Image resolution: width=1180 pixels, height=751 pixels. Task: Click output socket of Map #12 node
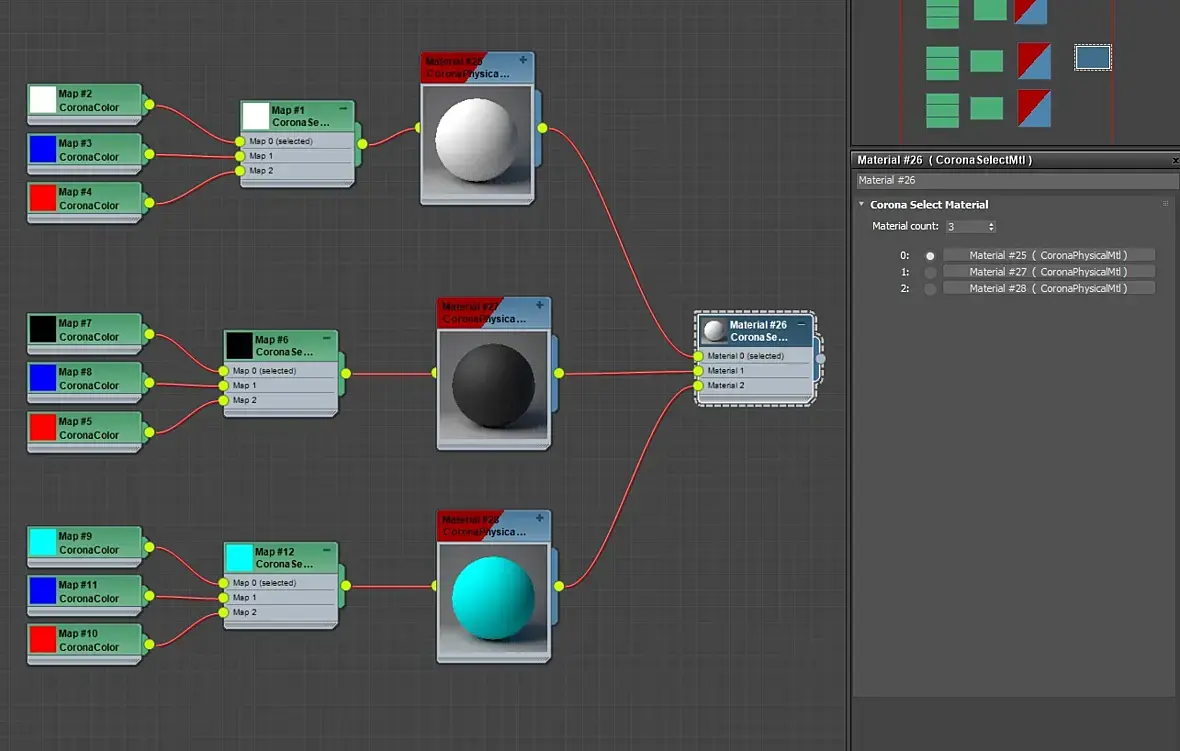(345, 585)
